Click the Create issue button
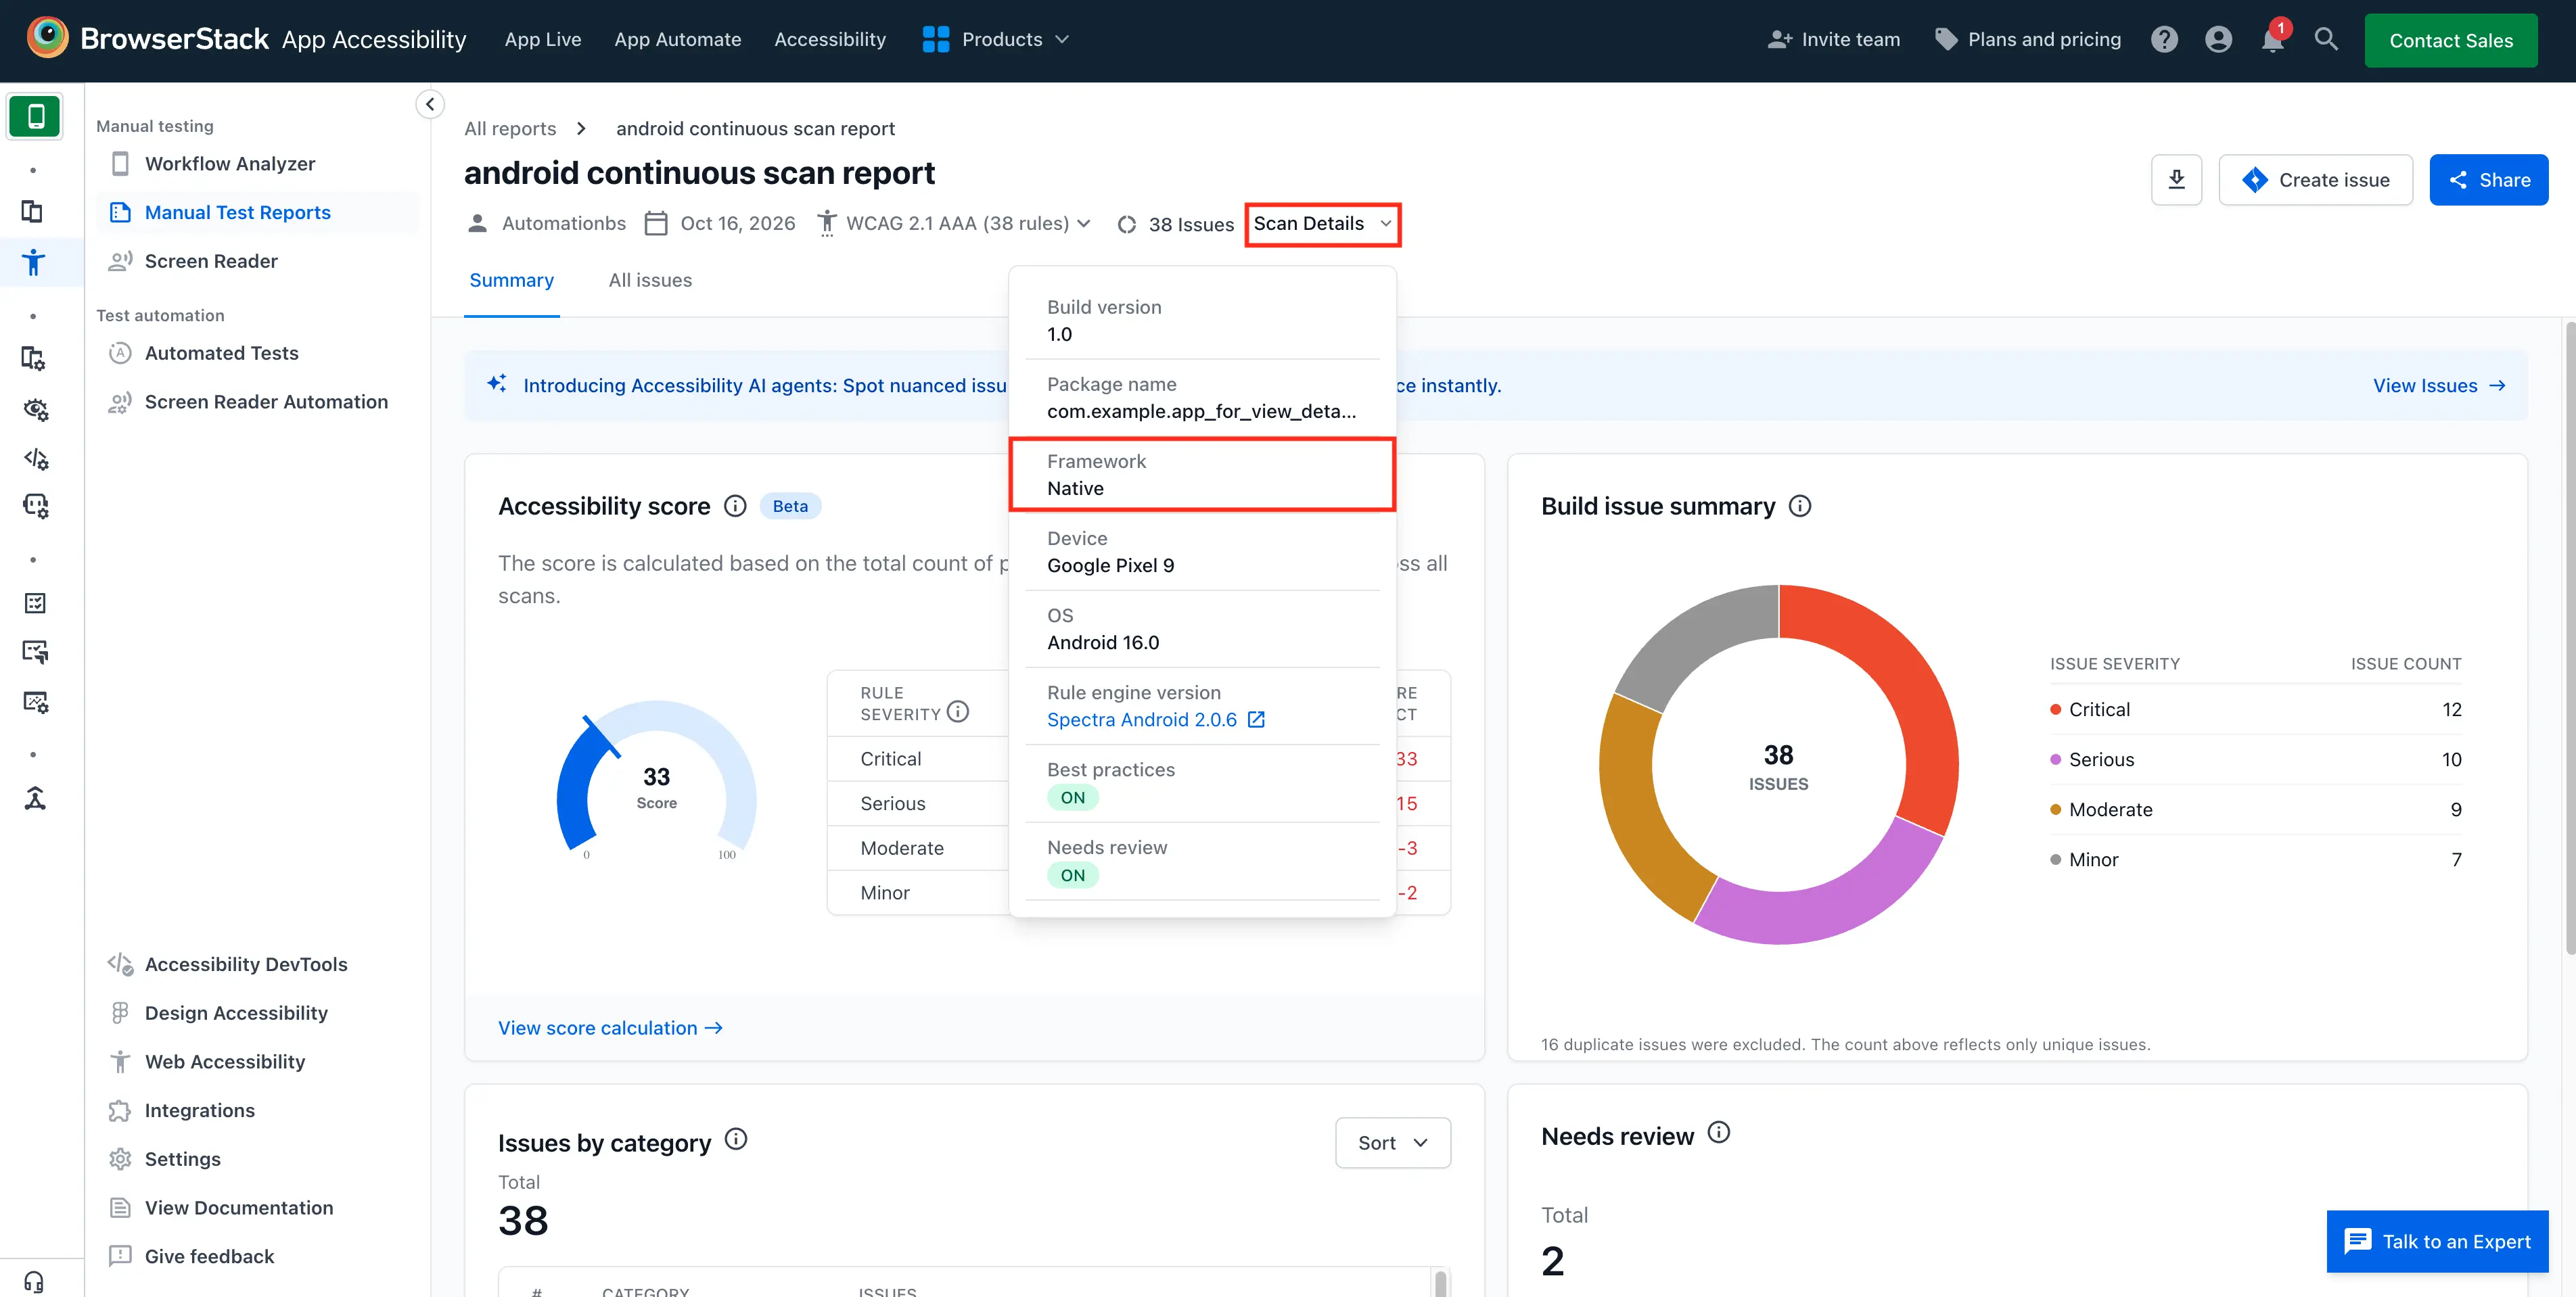This screenshot has width=2576, height=1297. (x=2316, y=180)
